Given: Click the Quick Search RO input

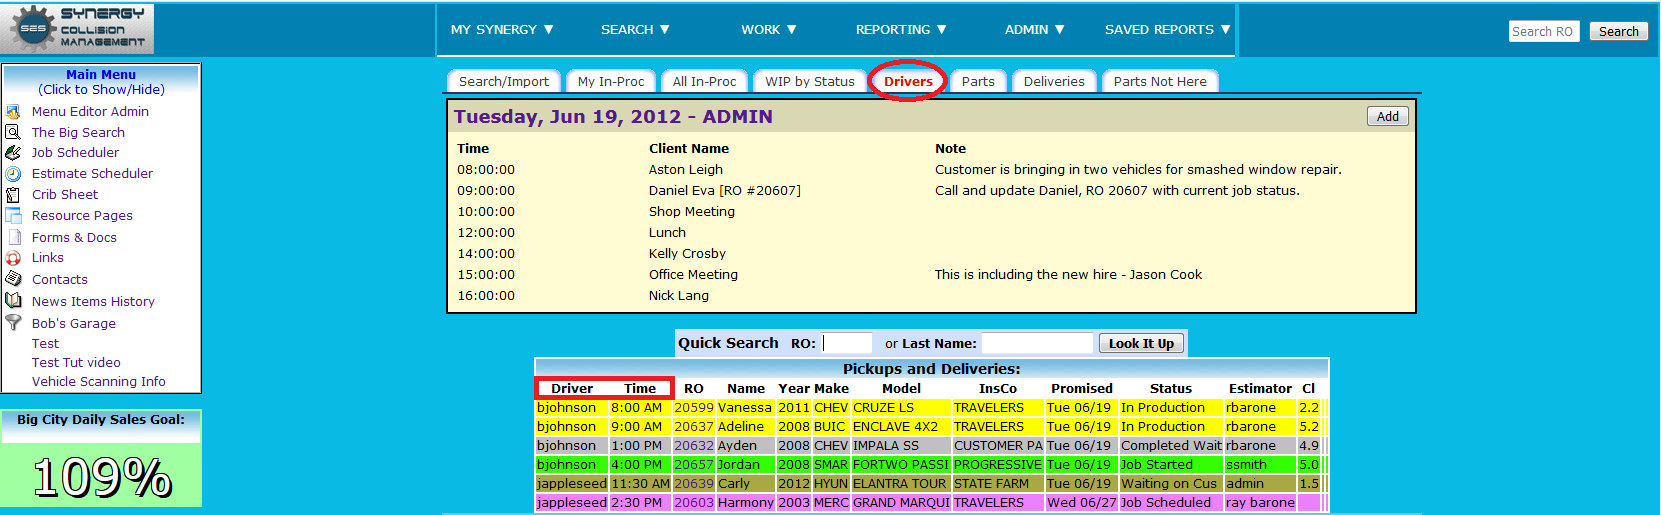Looking at the screenshot, I should coord(847,343).
